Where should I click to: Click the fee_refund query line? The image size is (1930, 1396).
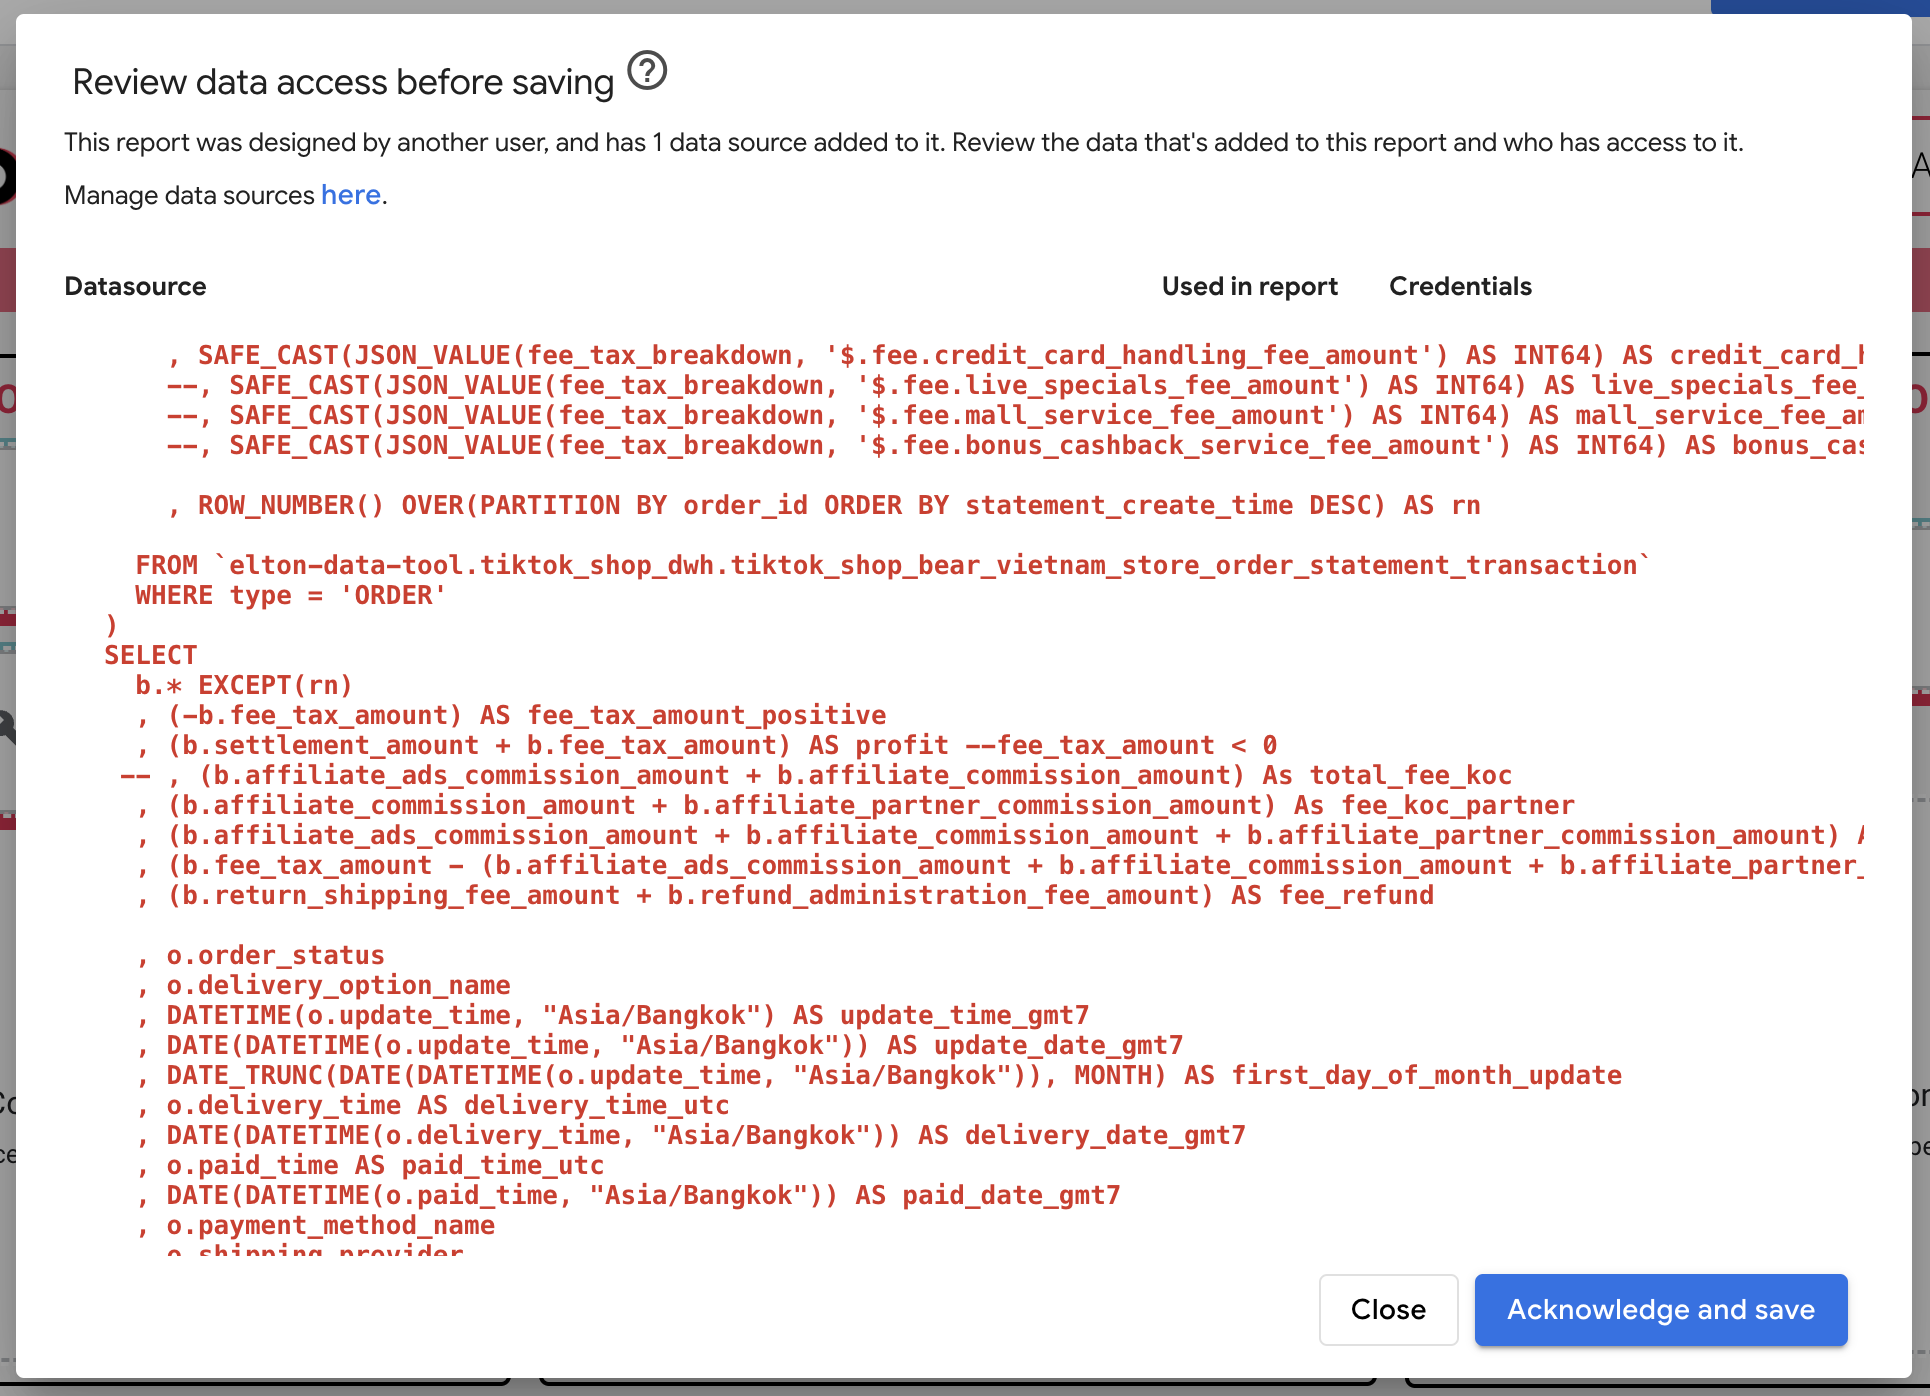click(784, 895)
